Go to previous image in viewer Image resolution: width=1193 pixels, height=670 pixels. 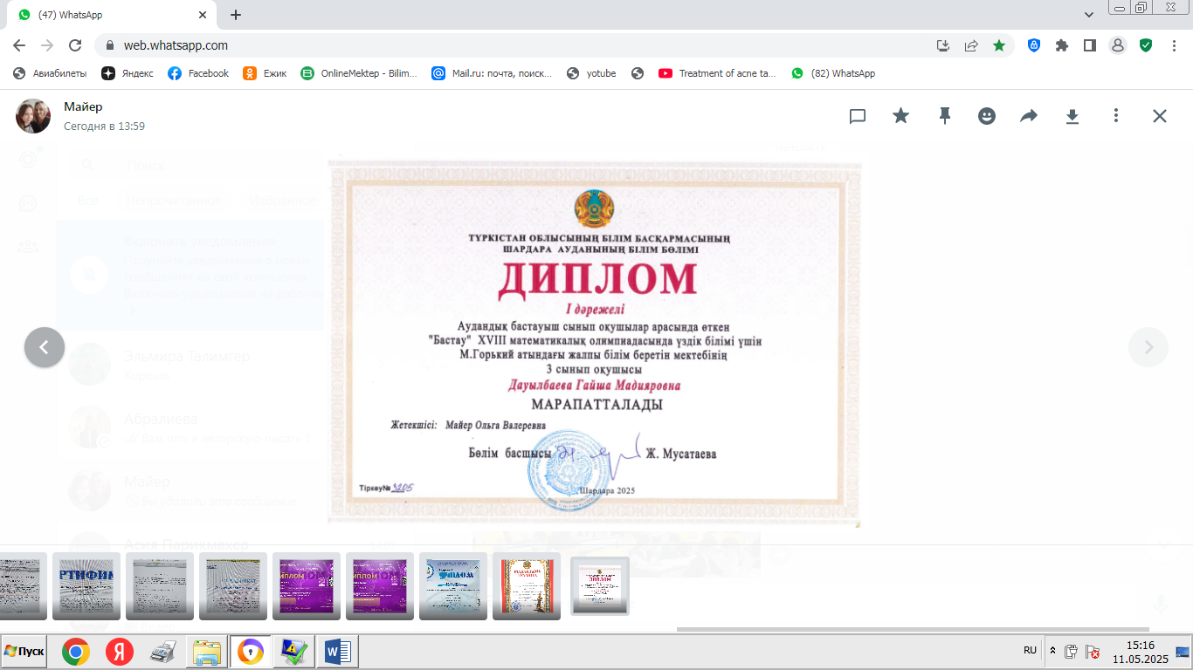click(44, 348)
